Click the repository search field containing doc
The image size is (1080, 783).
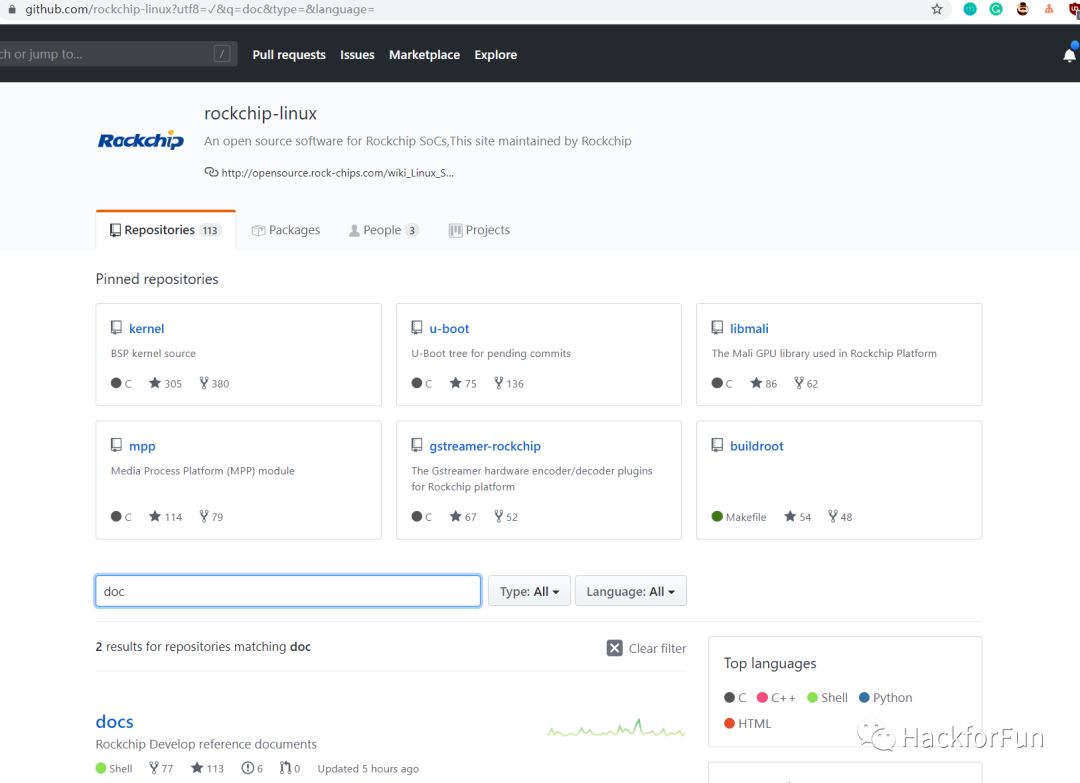click(288, 591)
